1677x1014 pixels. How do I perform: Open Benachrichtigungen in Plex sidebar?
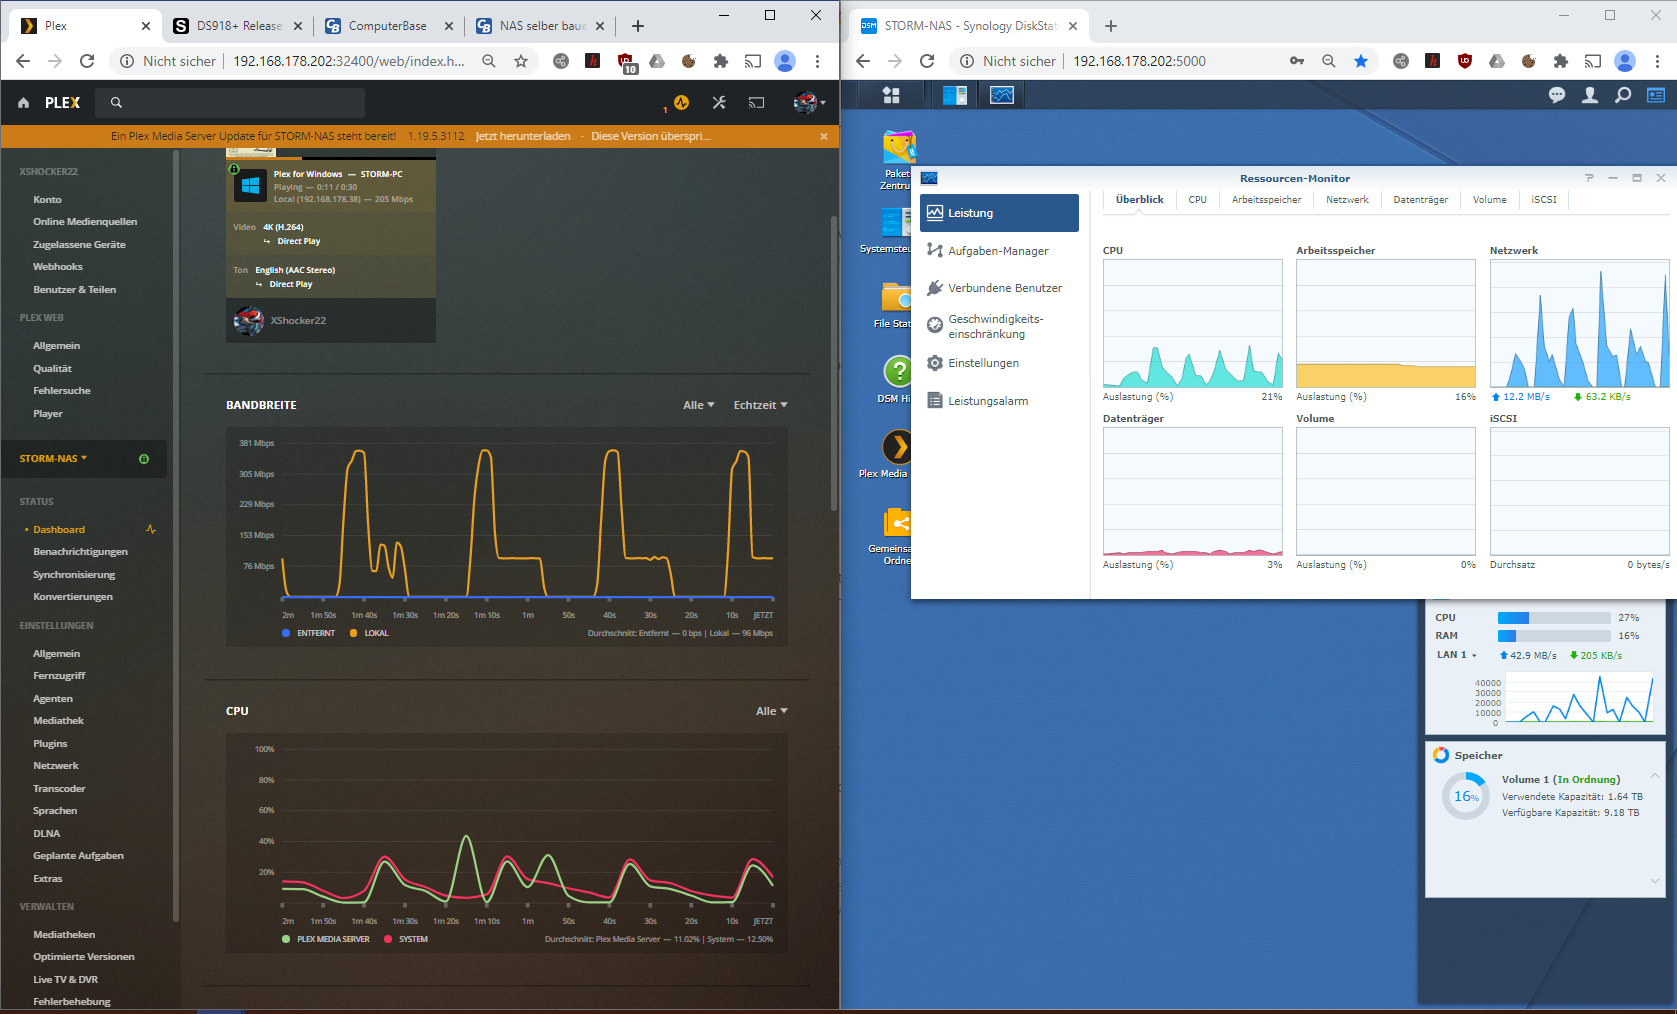(80, 552)
